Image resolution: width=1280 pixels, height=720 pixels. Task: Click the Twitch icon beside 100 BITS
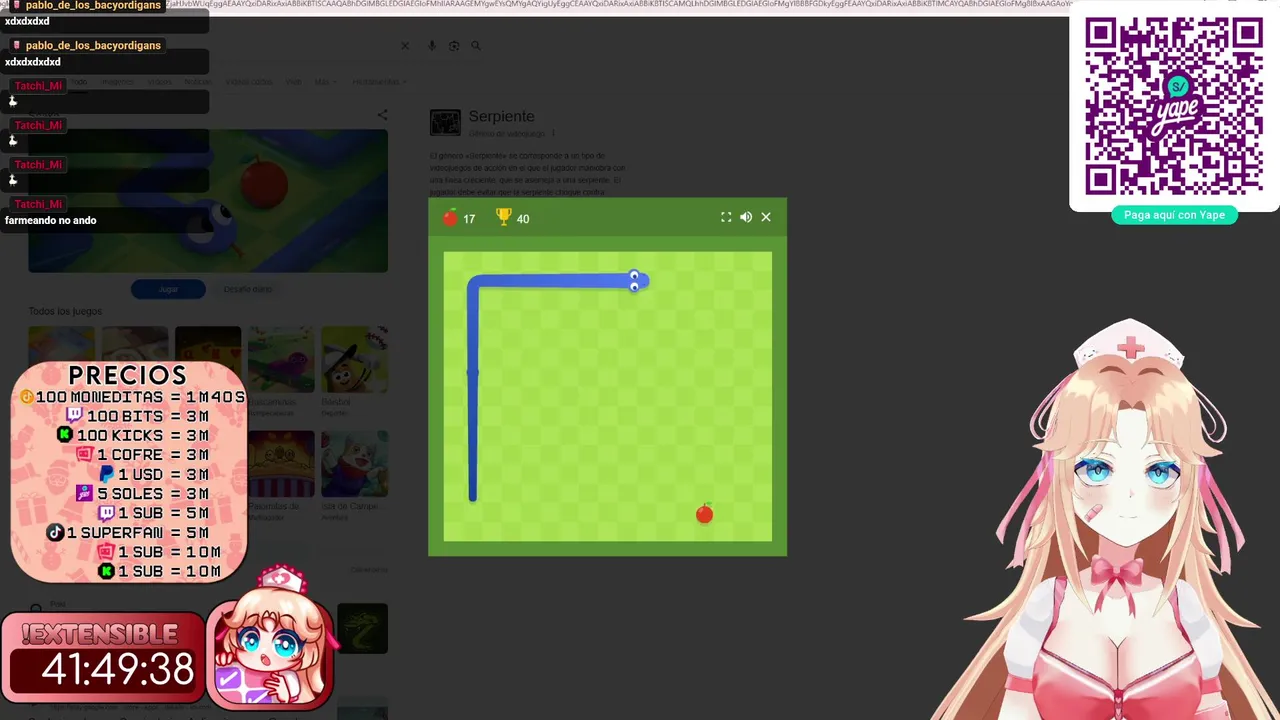(x=74, y=416)
